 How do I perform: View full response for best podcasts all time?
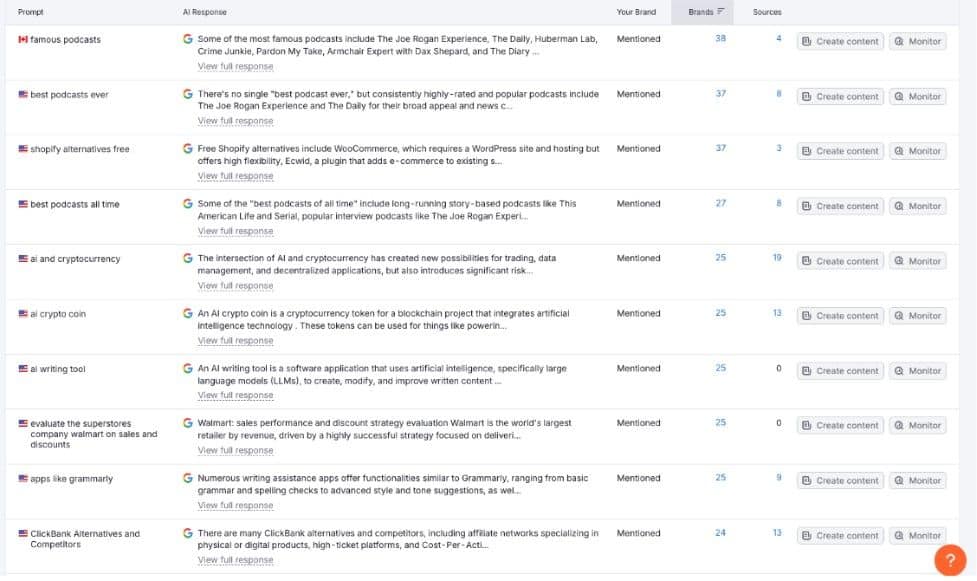coord(236,231)
